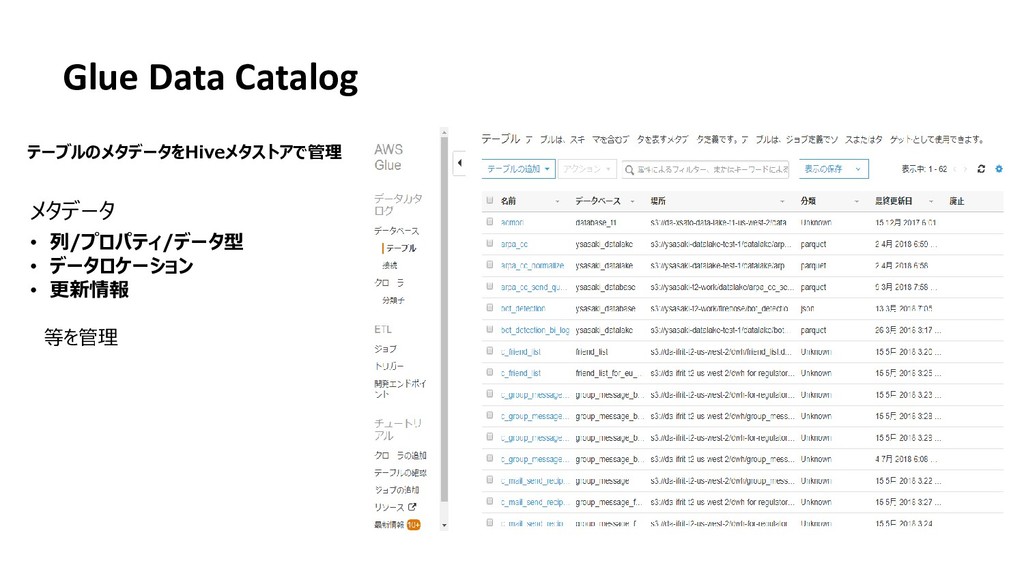Click 最新情報 in the sidebar
The image size is (1024, 576).
pos(389,525)
